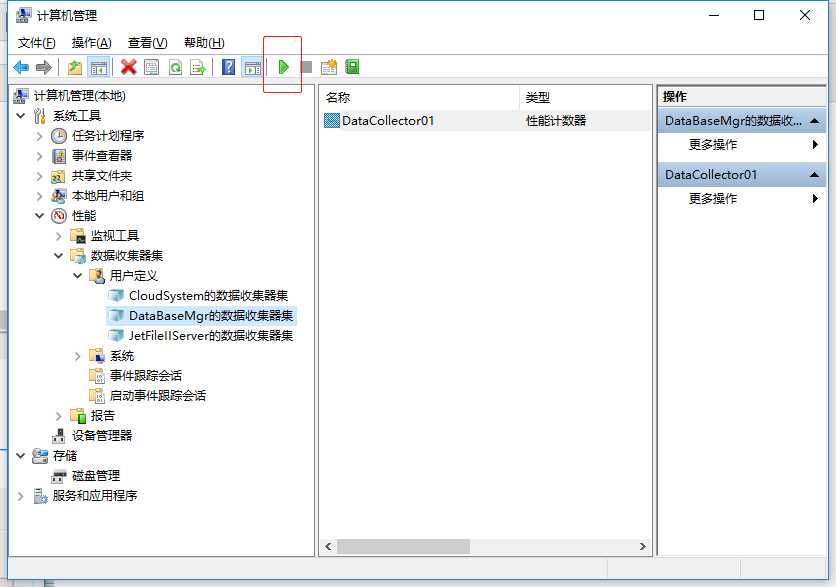Image resolution: width=836 pixels, height=587 pixels.
Task: Create a new data collector from the toolbar
Action: tap(329, 67)
